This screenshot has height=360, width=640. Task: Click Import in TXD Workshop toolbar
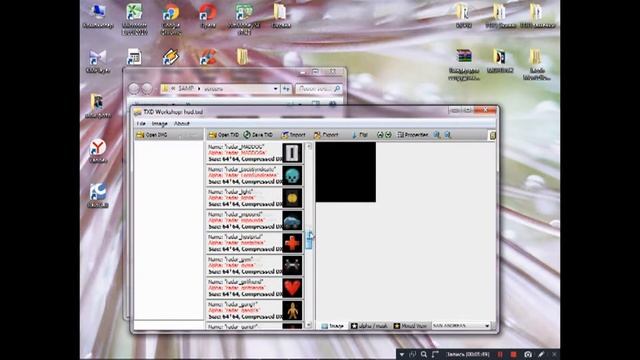[293, 135]
